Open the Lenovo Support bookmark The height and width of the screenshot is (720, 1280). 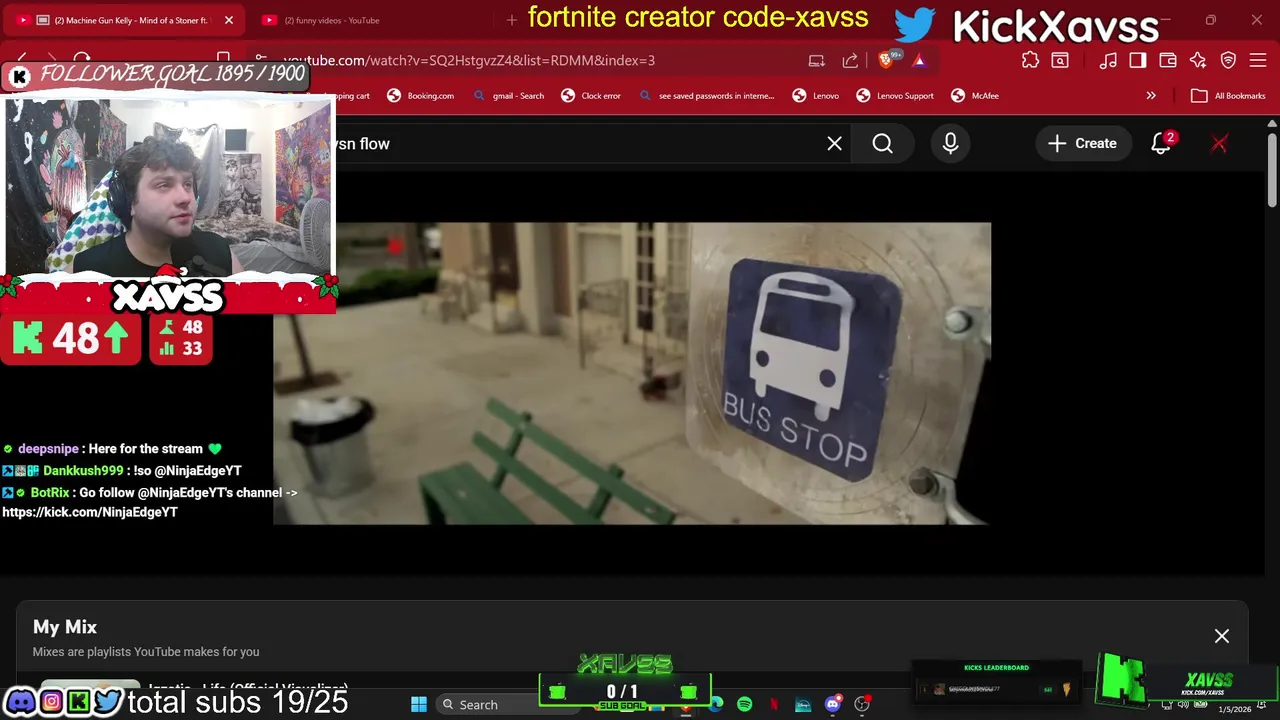coord(895,96)
